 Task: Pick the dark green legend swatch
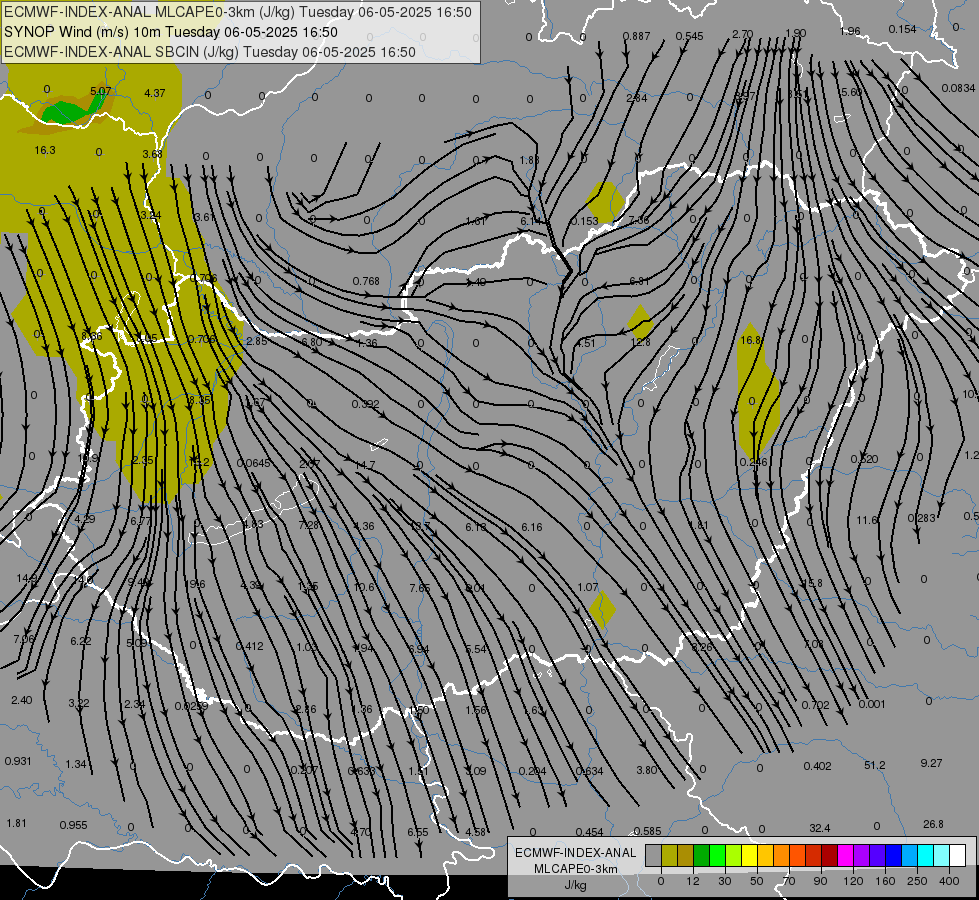[702, 856]
